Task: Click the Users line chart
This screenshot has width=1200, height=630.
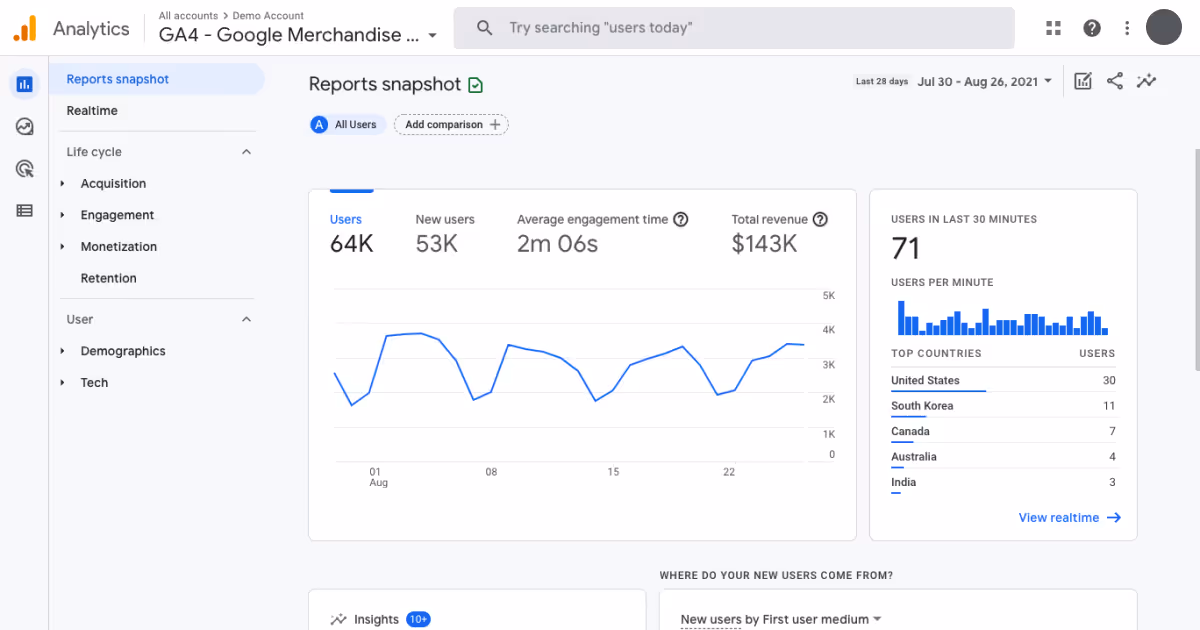Action: (x=569, y=375)
